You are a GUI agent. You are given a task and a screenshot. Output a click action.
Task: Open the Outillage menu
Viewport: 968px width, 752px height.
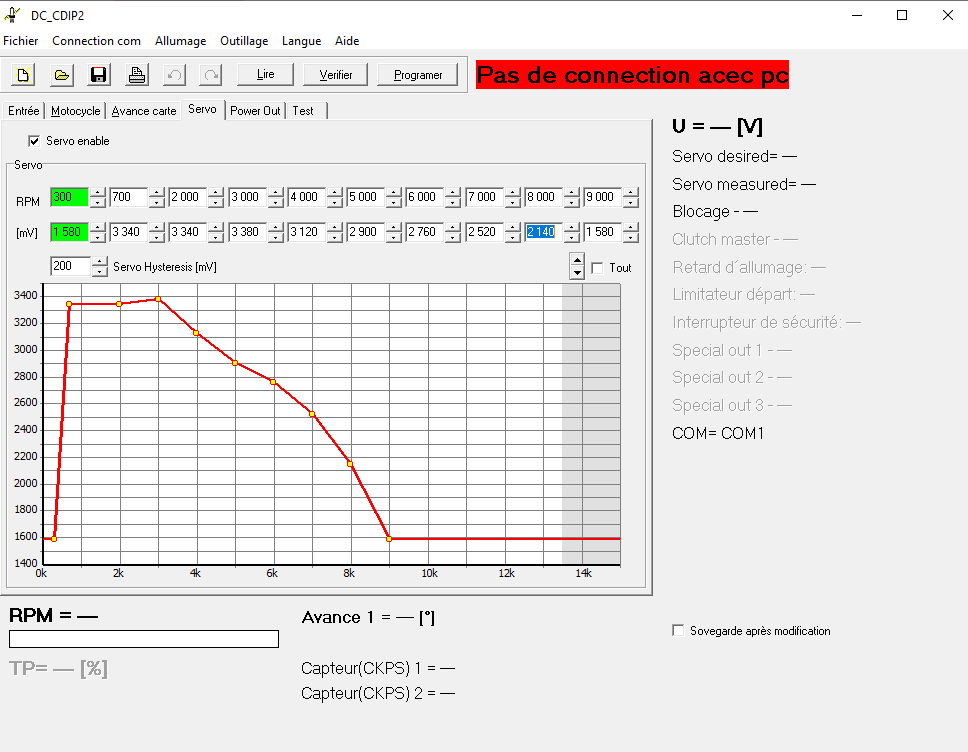click(x=244, y=41)
